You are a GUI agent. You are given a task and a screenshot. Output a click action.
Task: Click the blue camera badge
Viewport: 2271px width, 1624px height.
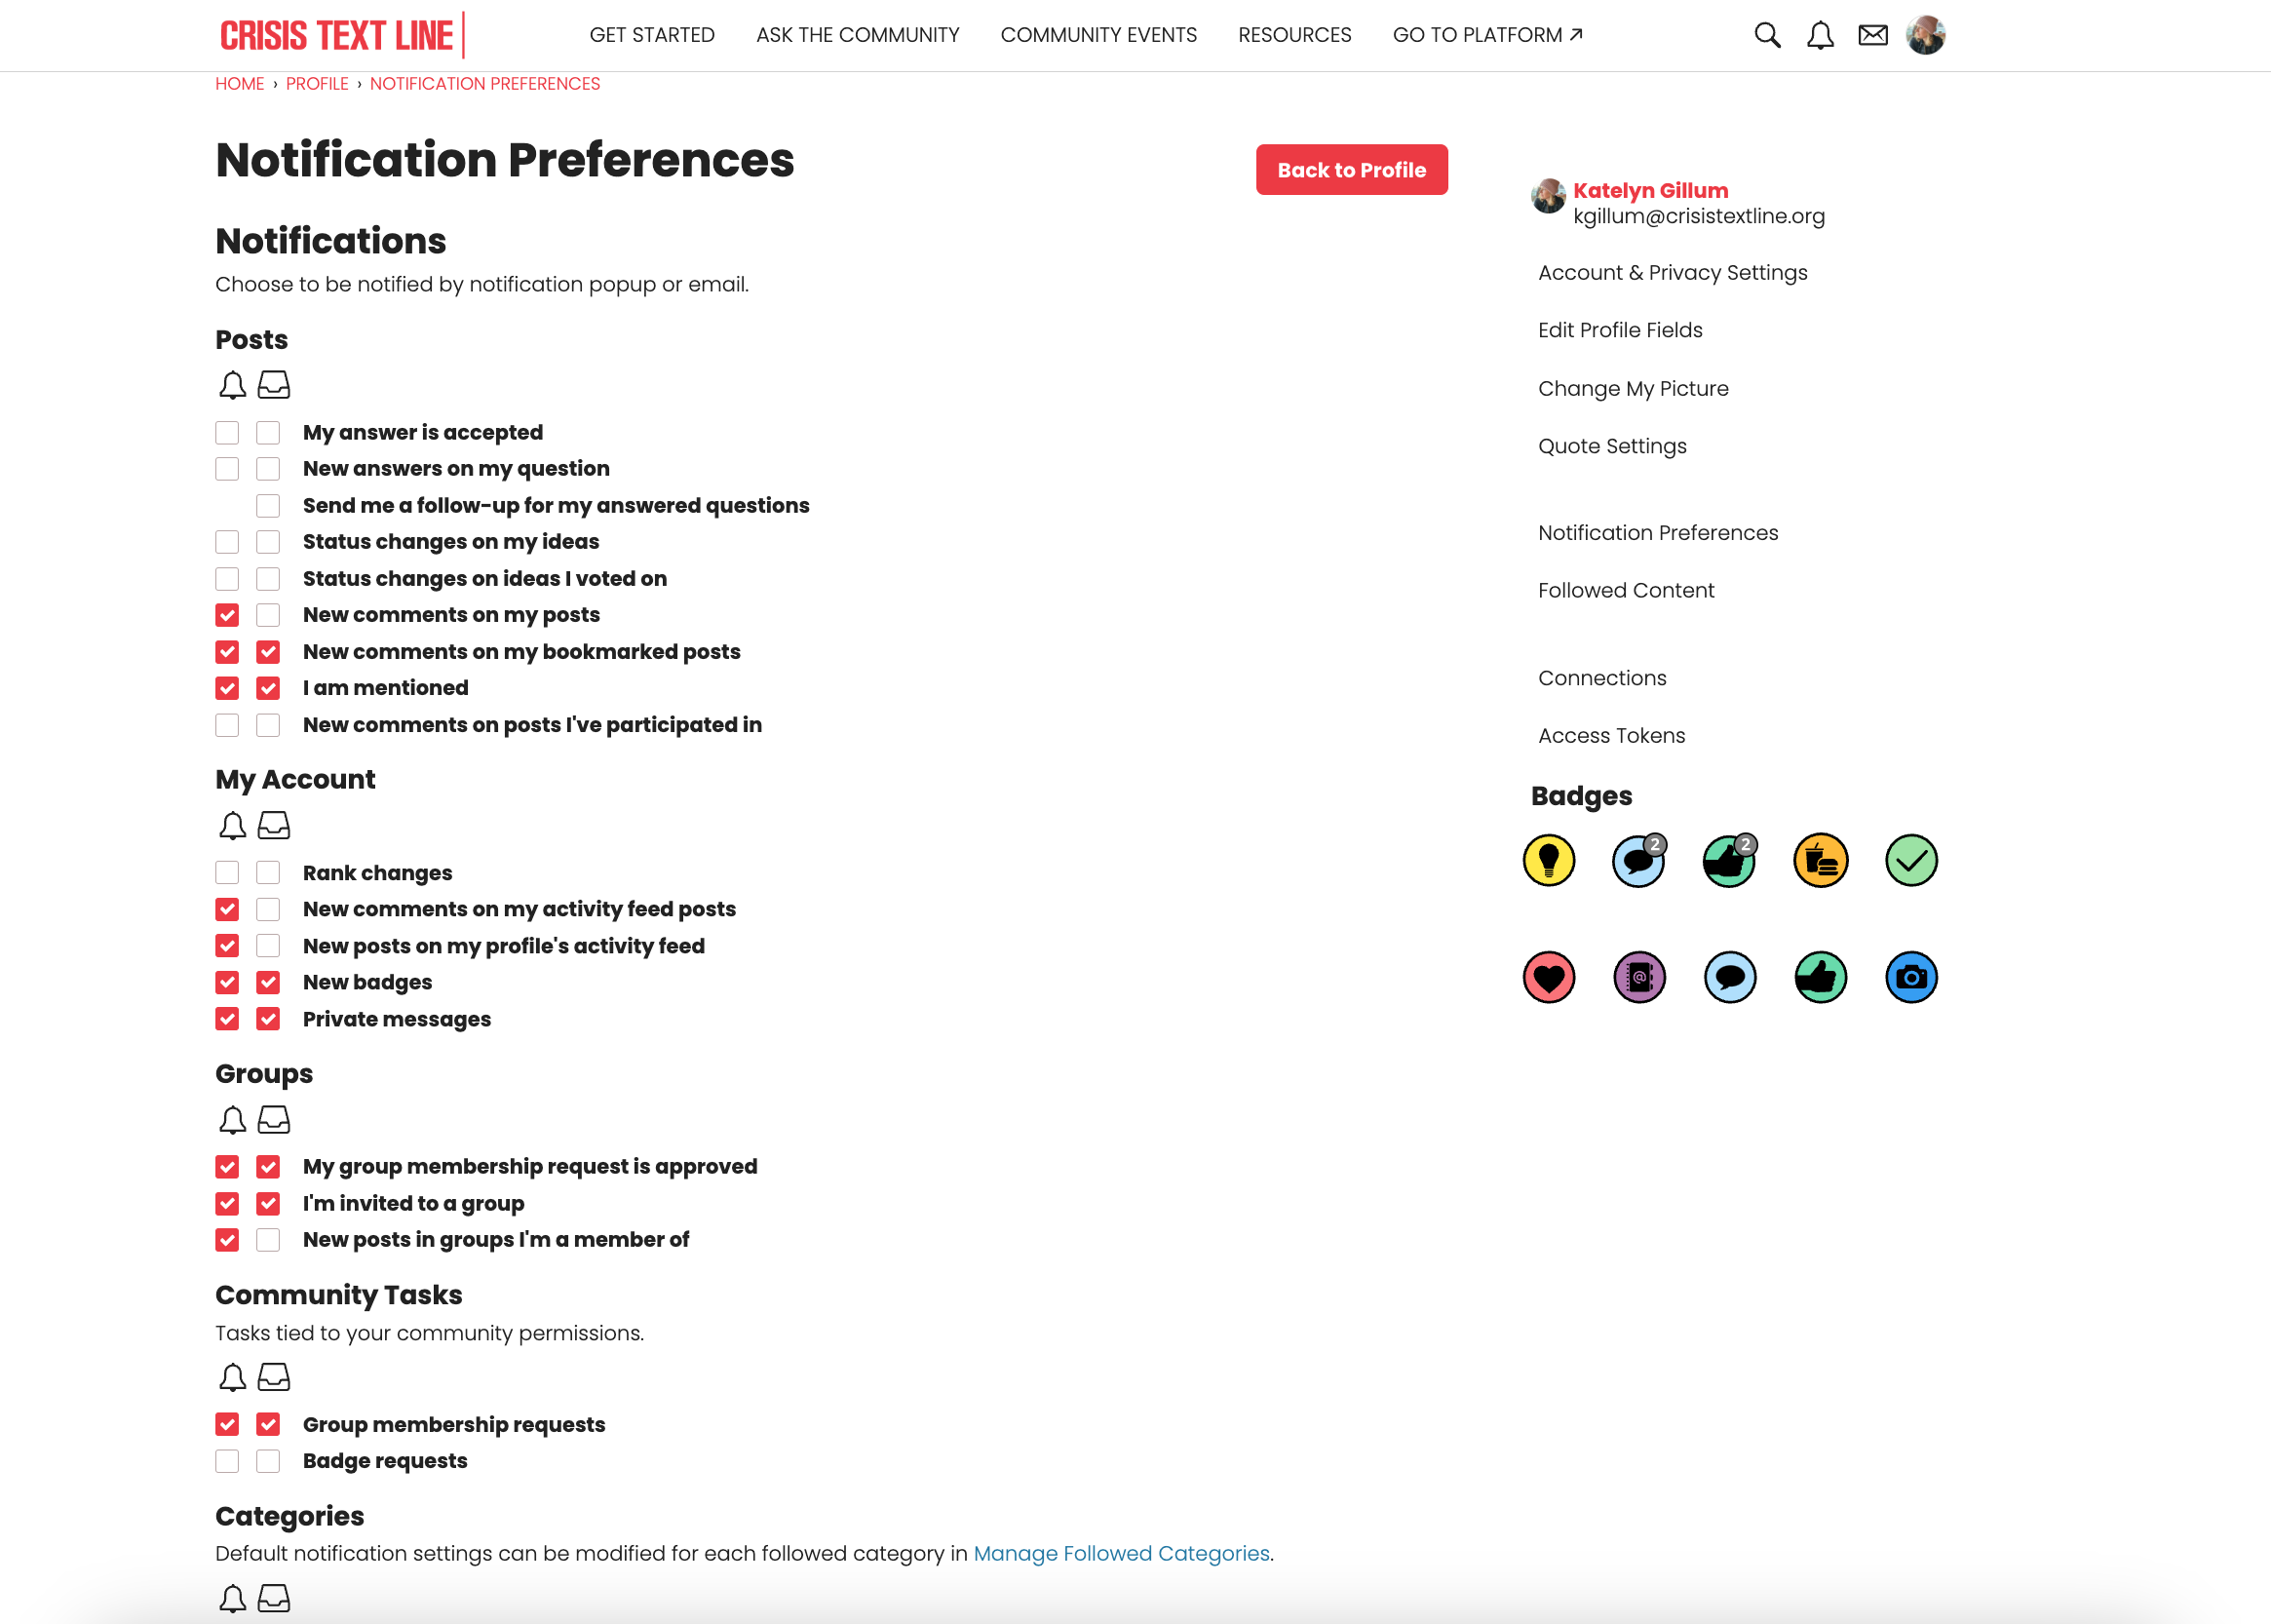point(1911,977)
